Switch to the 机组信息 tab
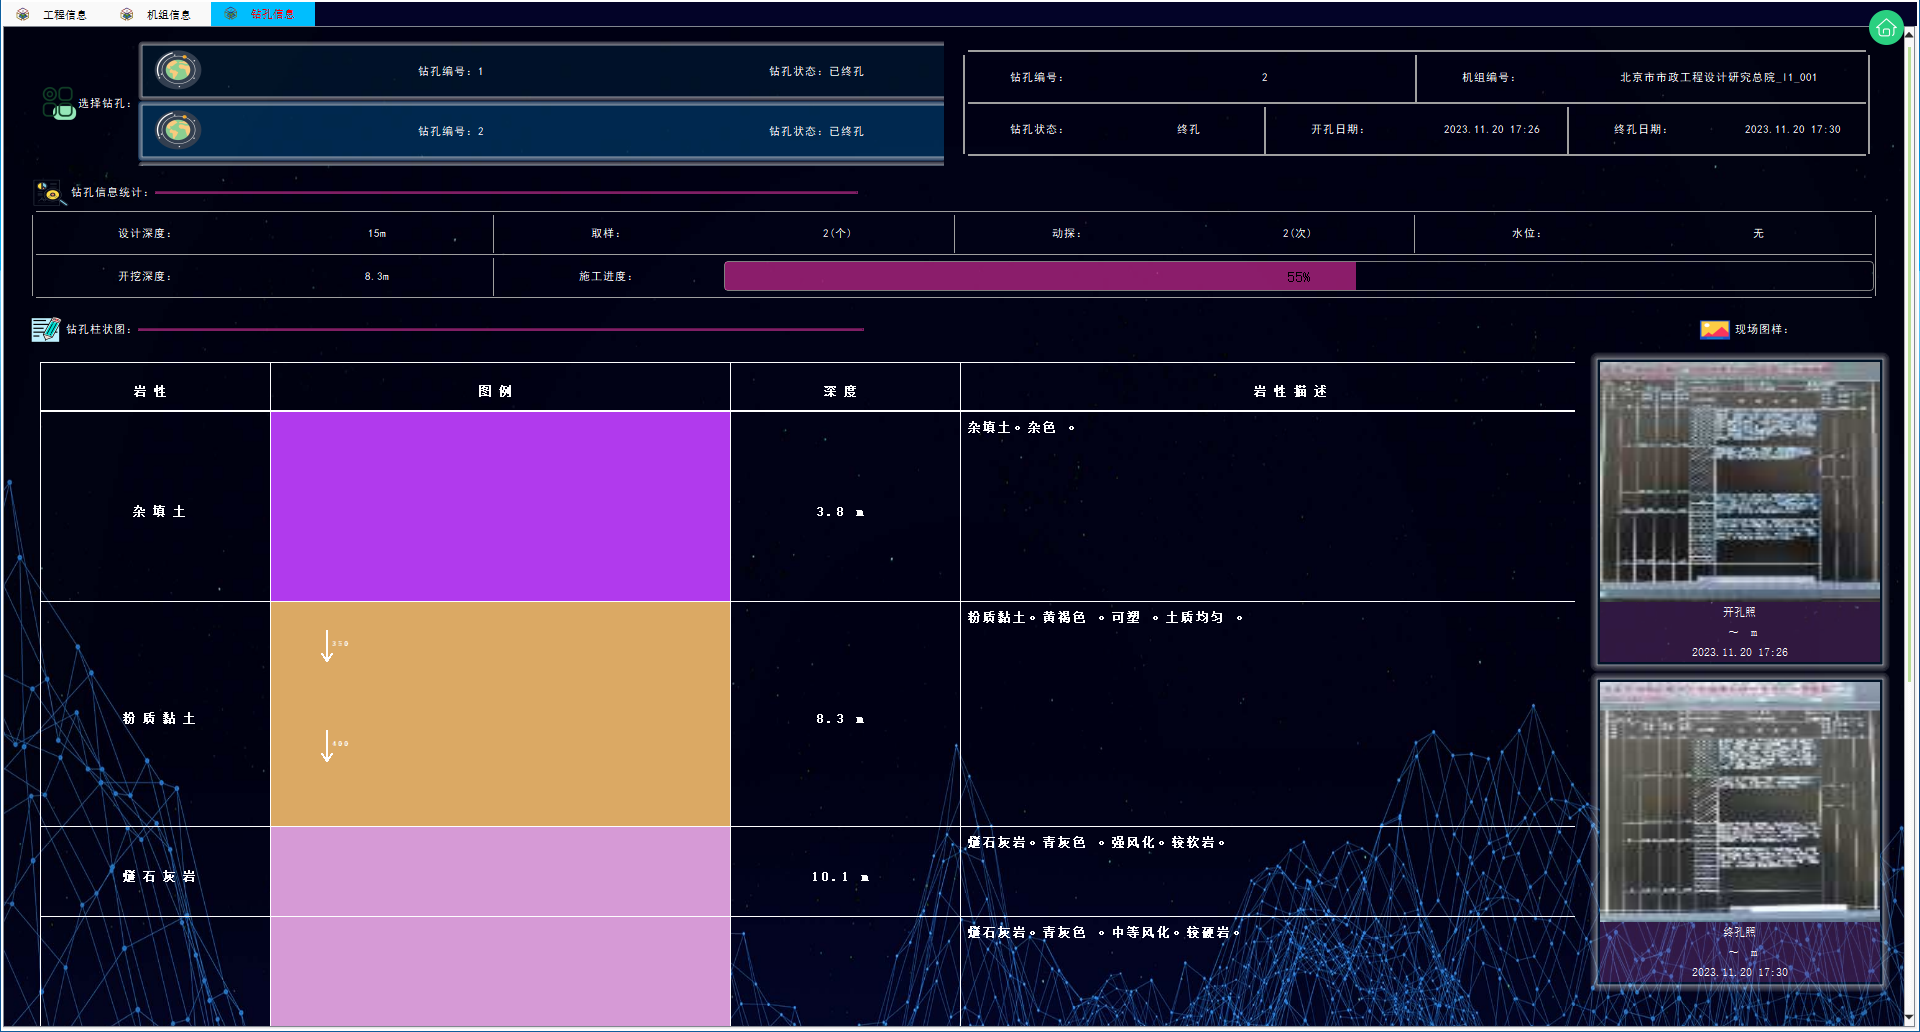Screen dimensions: 1920x1032 [x=167, y=14]
